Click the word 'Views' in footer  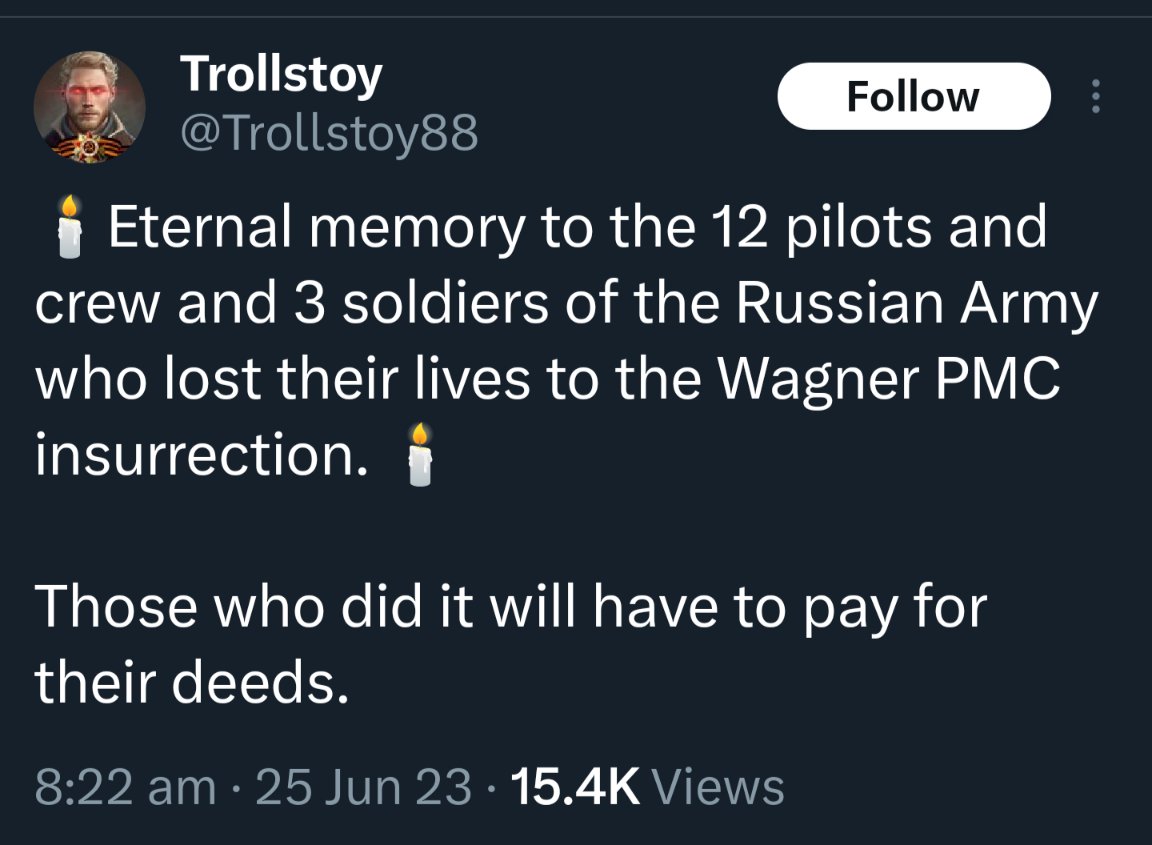pyautogui.click(x=719, y=787)
